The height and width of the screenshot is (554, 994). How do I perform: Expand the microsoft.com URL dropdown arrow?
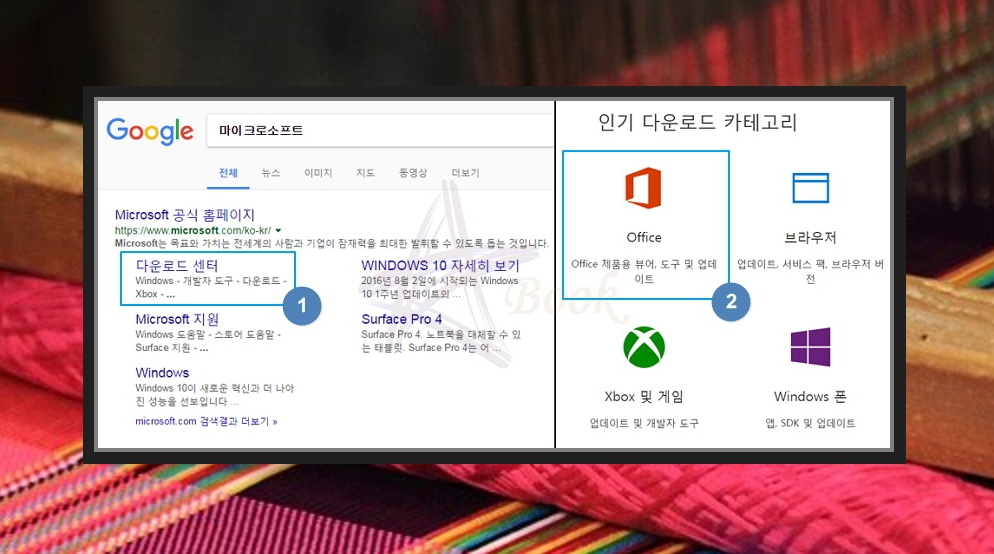(278, 231)
